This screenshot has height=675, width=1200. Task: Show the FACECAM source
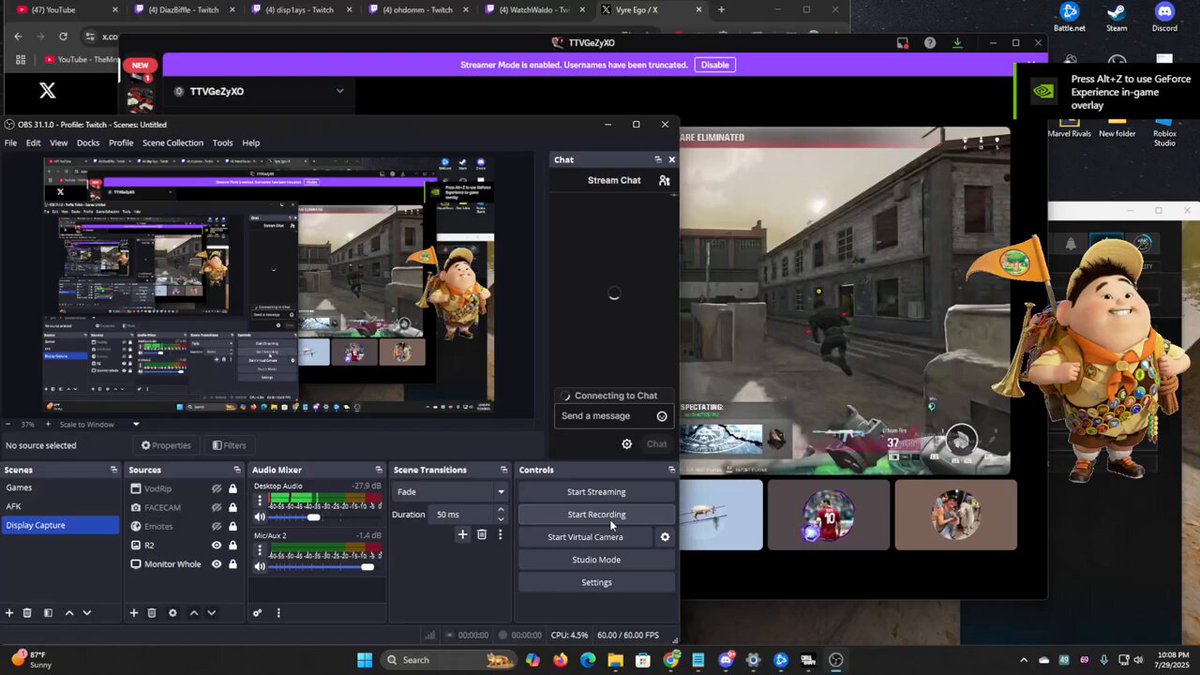pyautogui.click(x=216, y=508)
